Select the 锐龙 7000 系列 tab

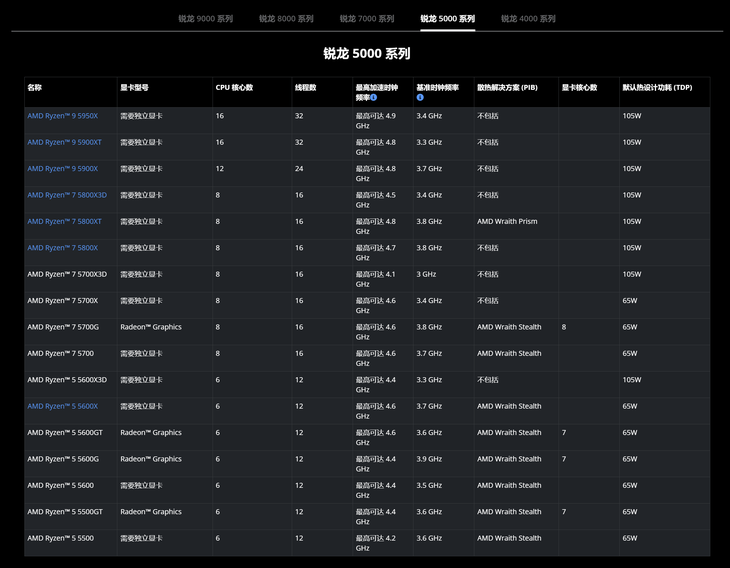pyautogui.click(x=366, y=18)
